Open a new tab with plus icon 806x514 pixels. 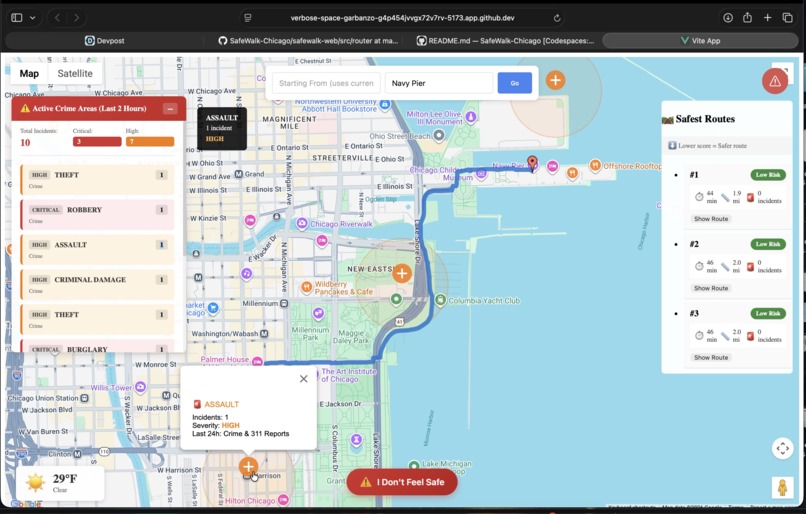(767, 17)
